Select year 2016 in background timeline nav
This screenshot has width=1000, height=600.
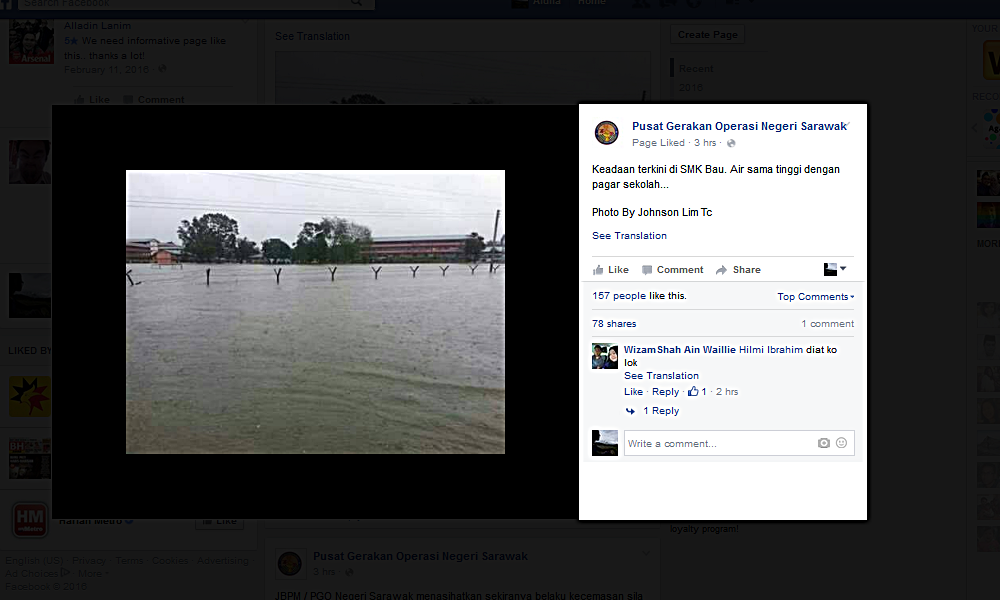pos(691,87)
